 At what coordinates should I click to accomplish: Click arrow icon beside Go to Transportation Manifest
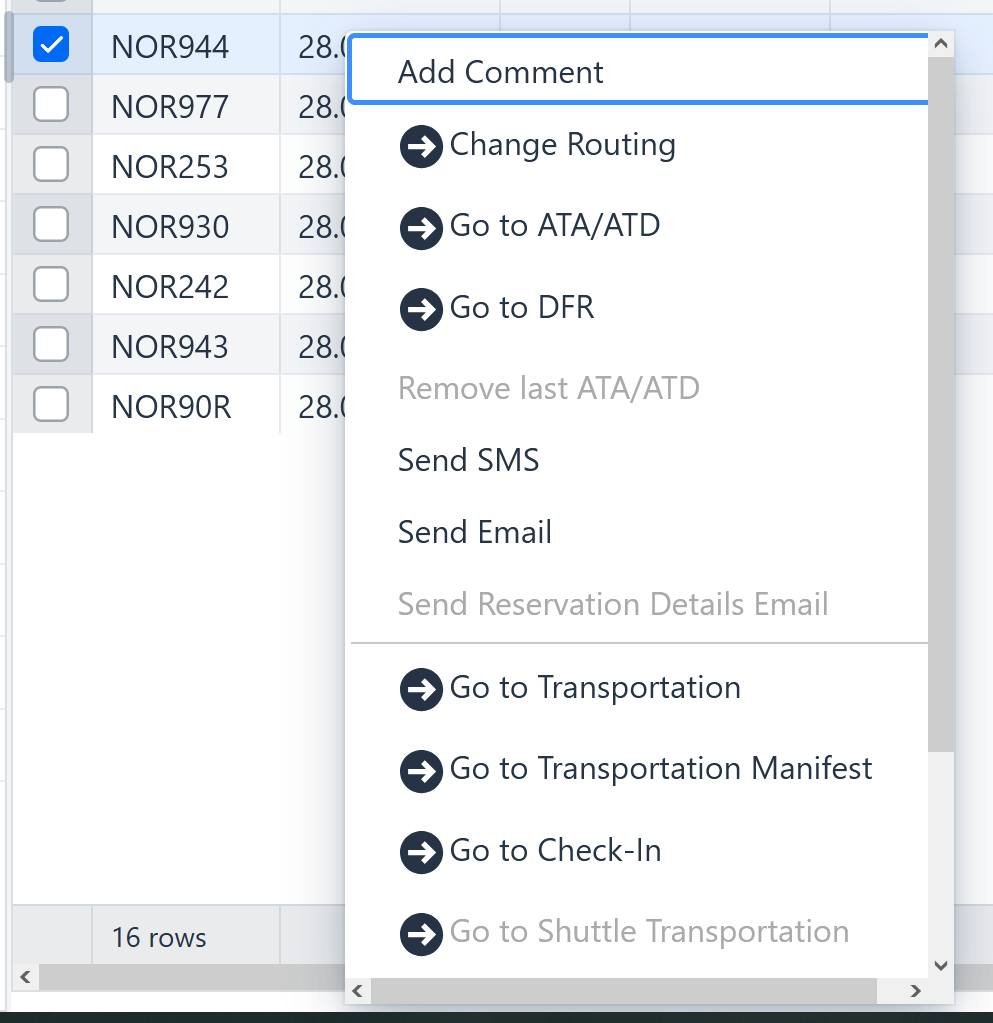[x=421, y=771]
